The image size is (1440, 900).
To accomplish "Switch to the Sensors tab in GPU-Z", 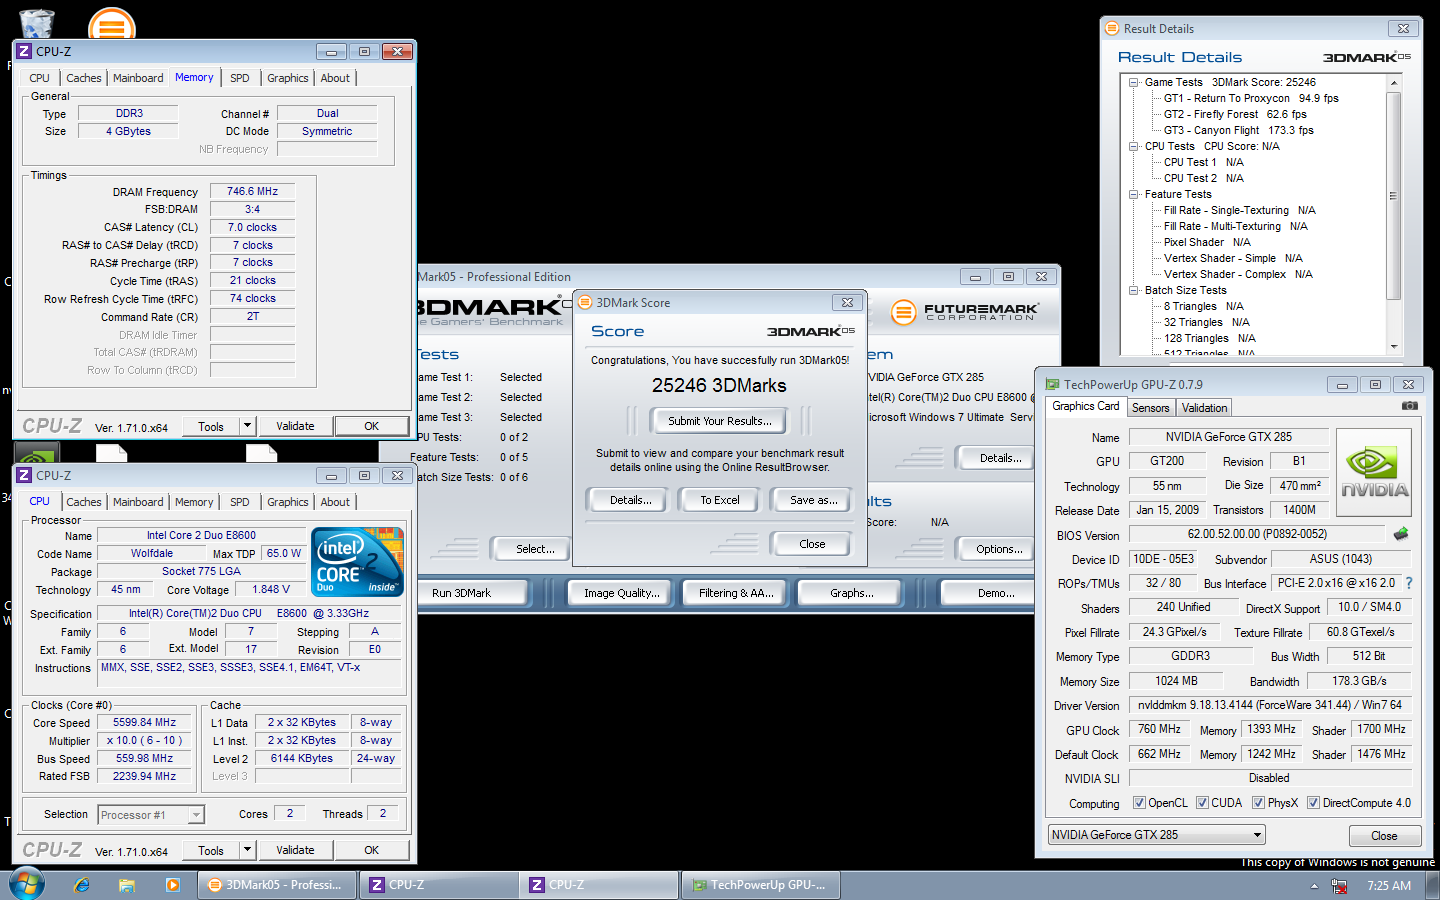I will 1150,408.
